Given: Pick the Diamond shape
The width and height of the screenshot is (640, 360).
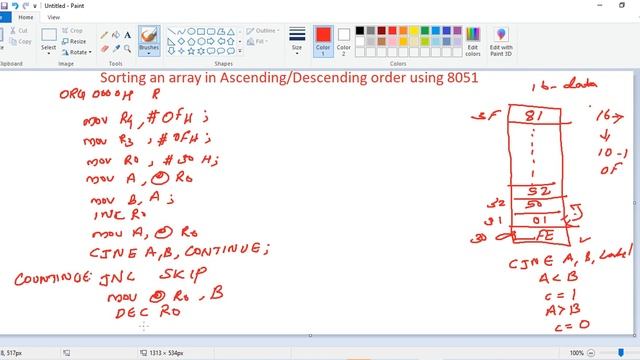Looking at the screenshot, I should pyautogui.click(x=181, y=42).
